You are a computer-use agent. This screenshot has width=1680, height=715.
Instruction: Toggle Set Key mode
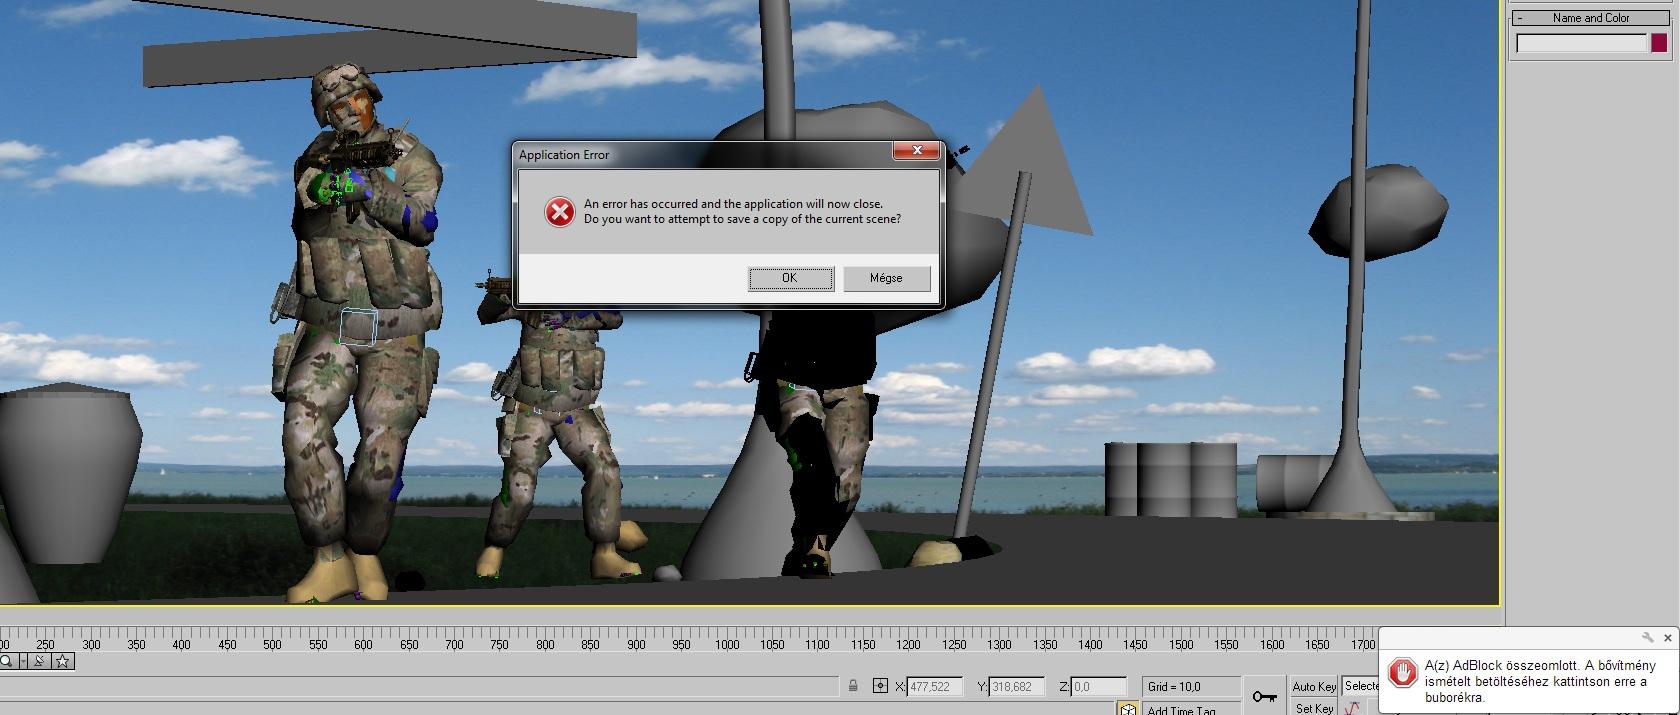click(x=1314, y=708)
